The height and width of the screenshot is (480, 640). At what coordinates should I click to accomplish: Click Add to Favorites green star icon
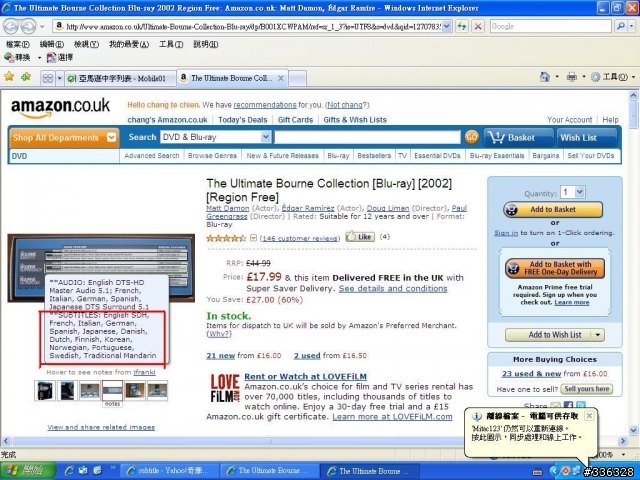pos(26,76)
